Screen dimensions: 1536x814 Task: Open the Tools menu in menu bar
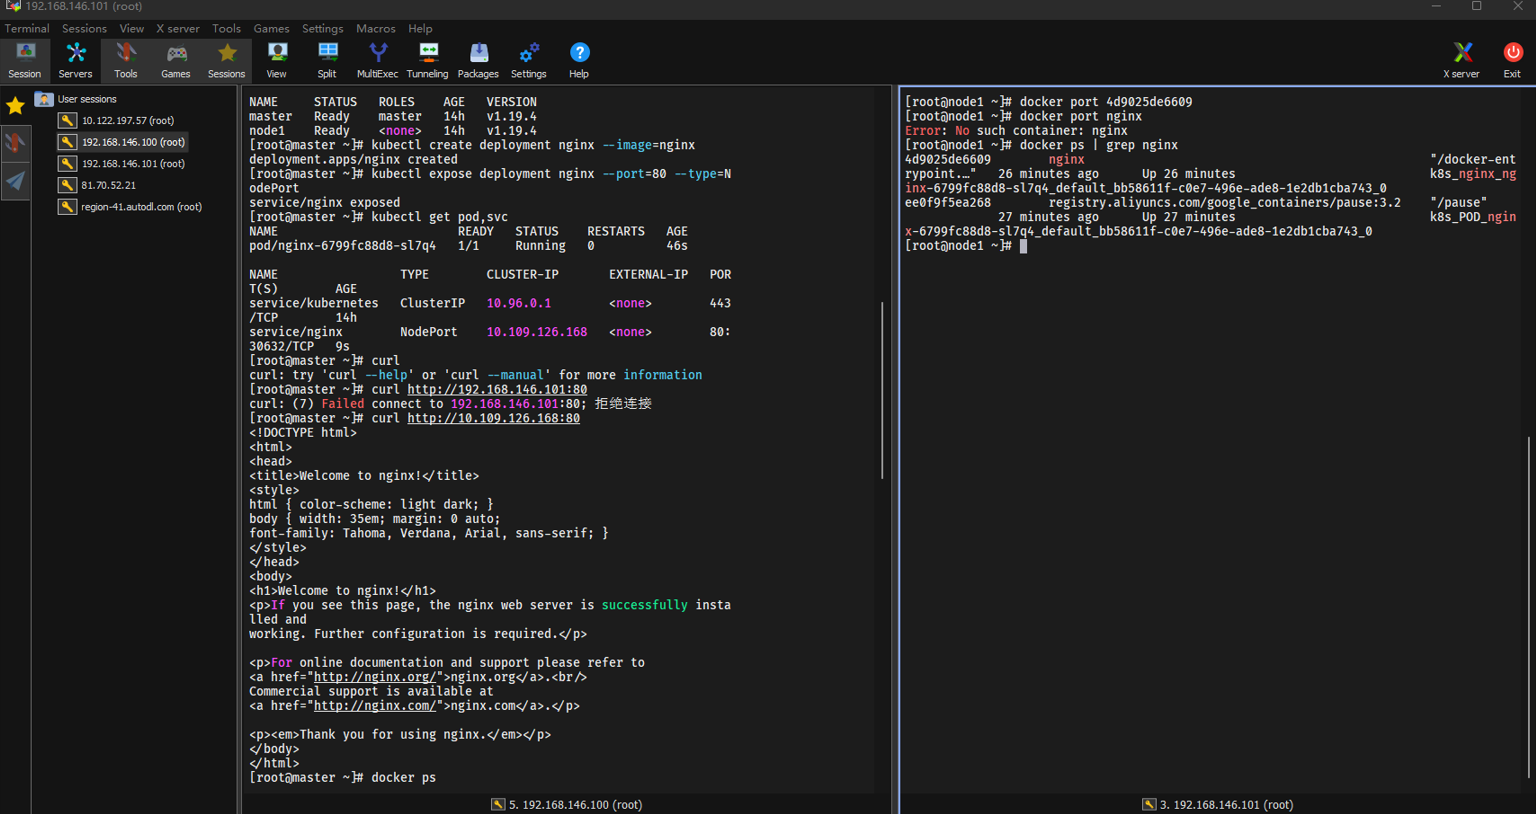point(226,28)
